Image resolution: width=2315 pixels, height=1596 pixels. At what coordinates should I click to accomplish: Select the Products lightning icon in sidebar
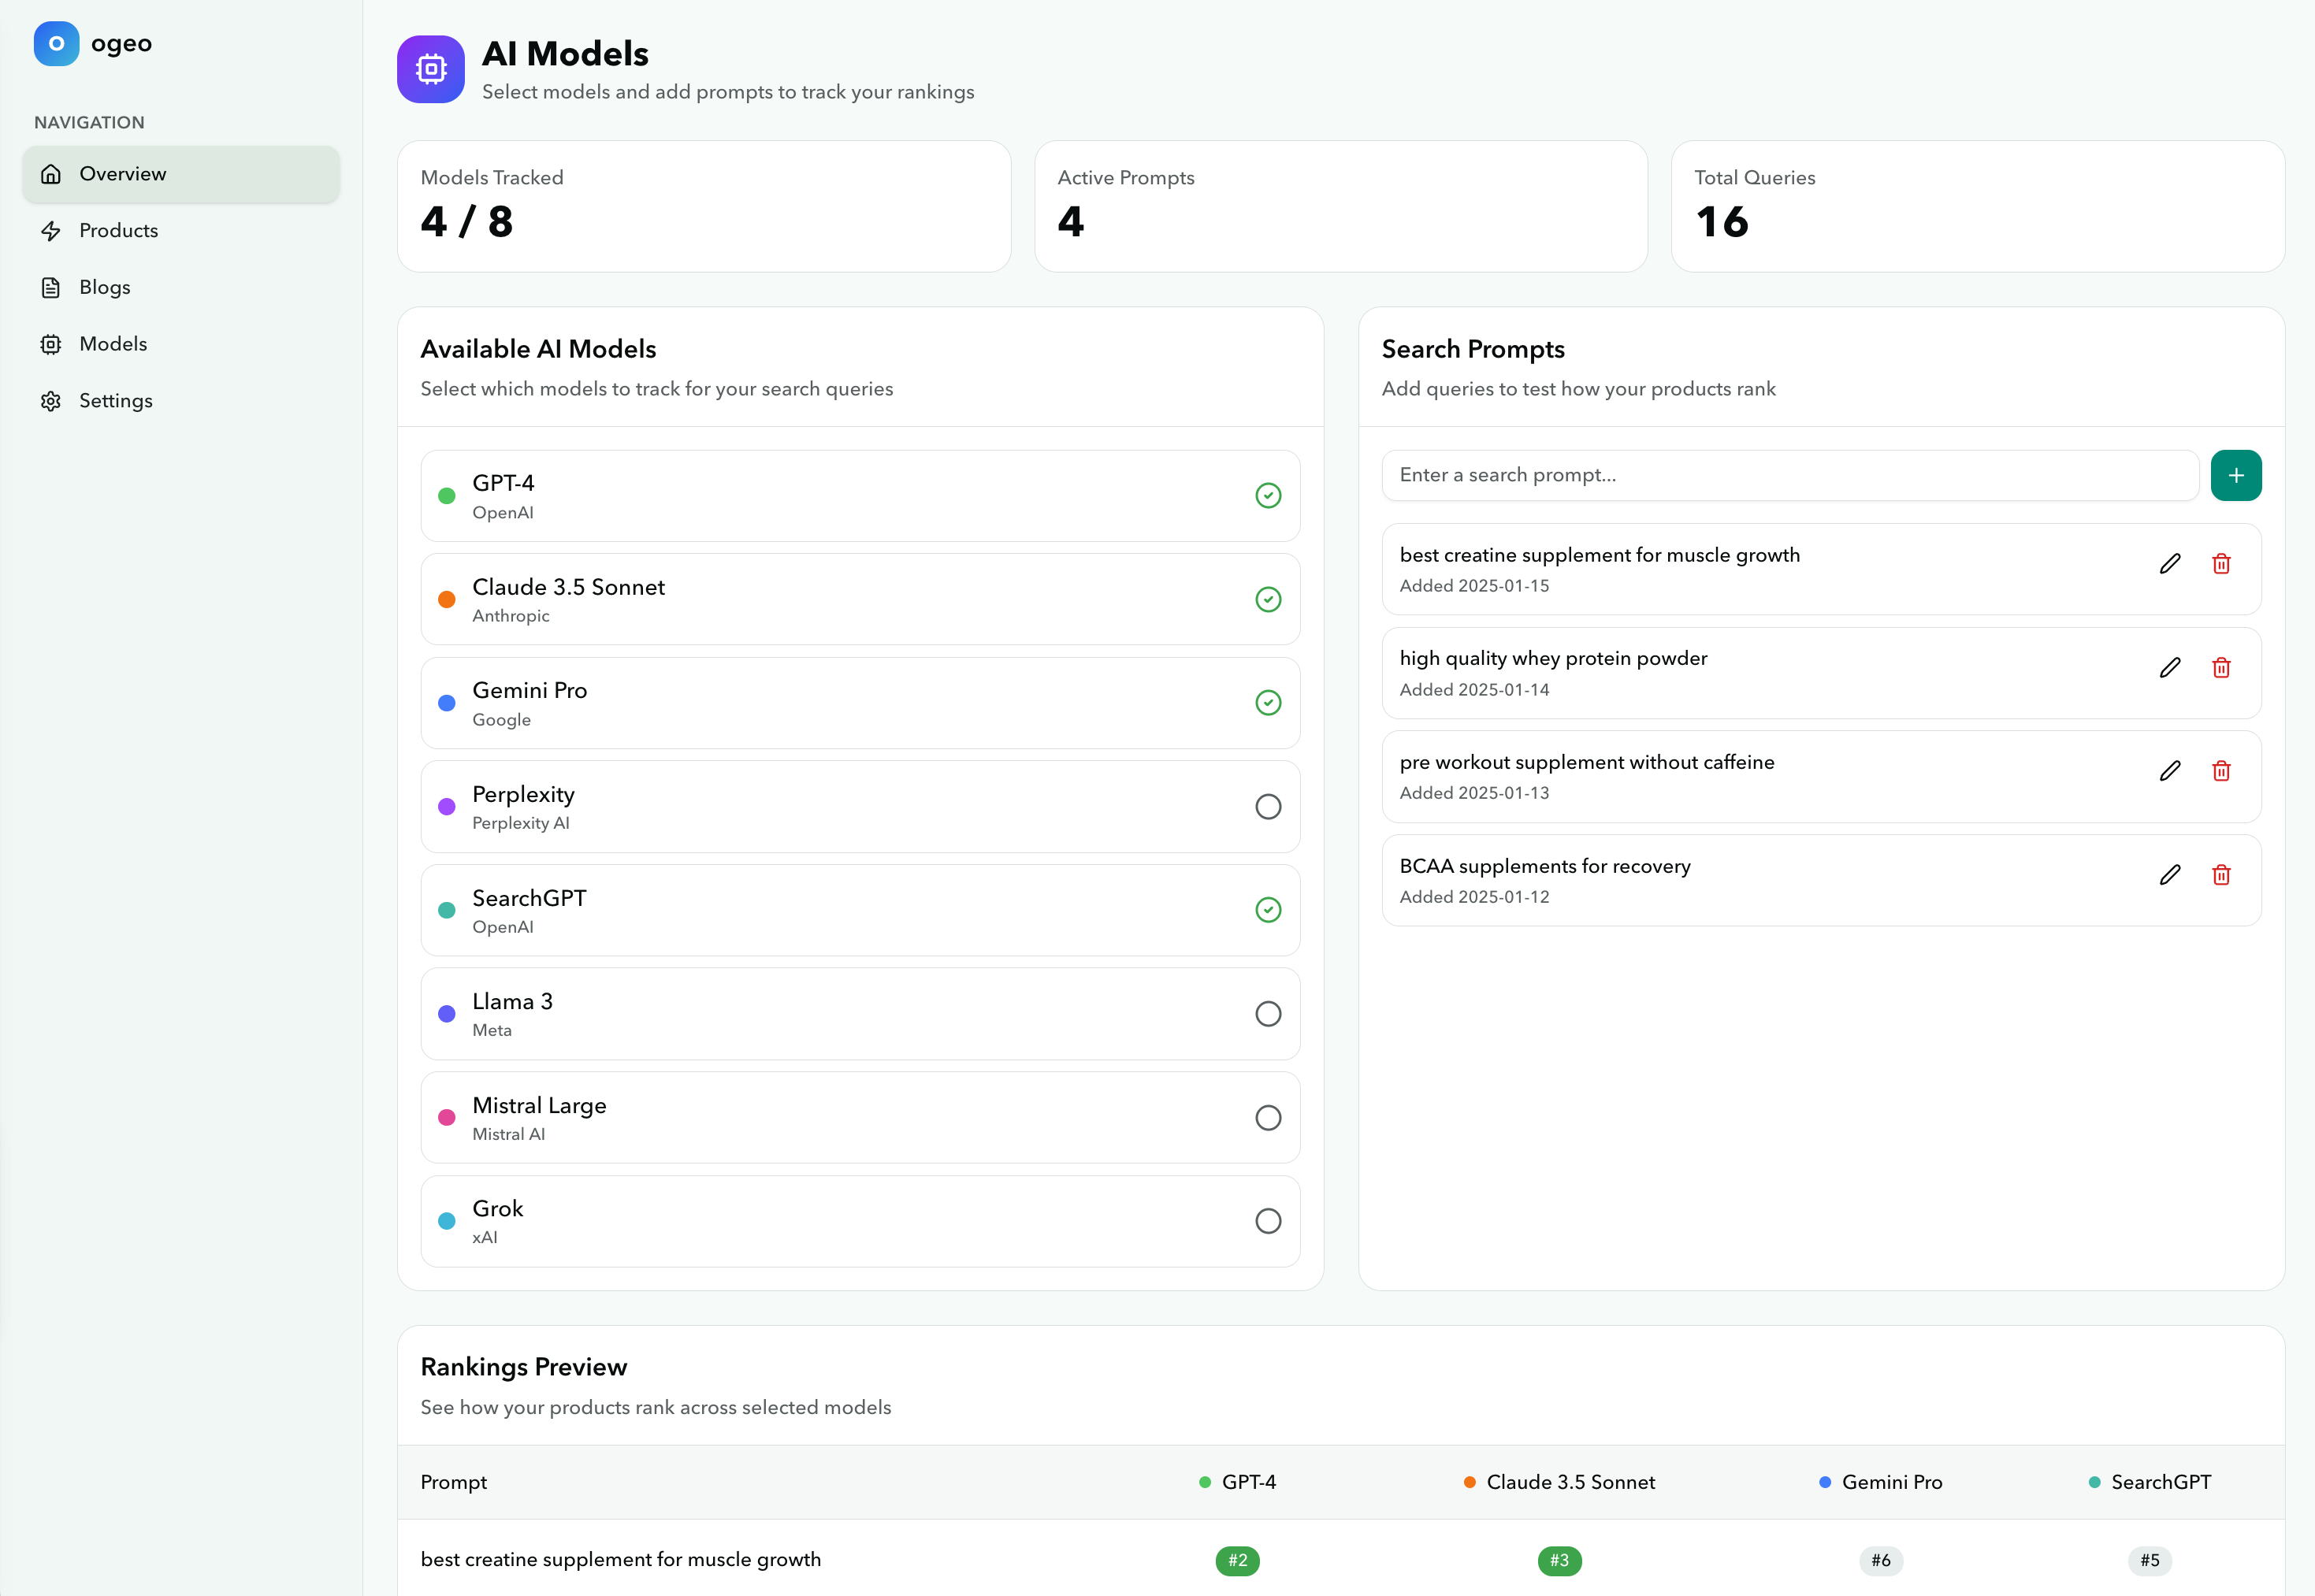[52, 230]
